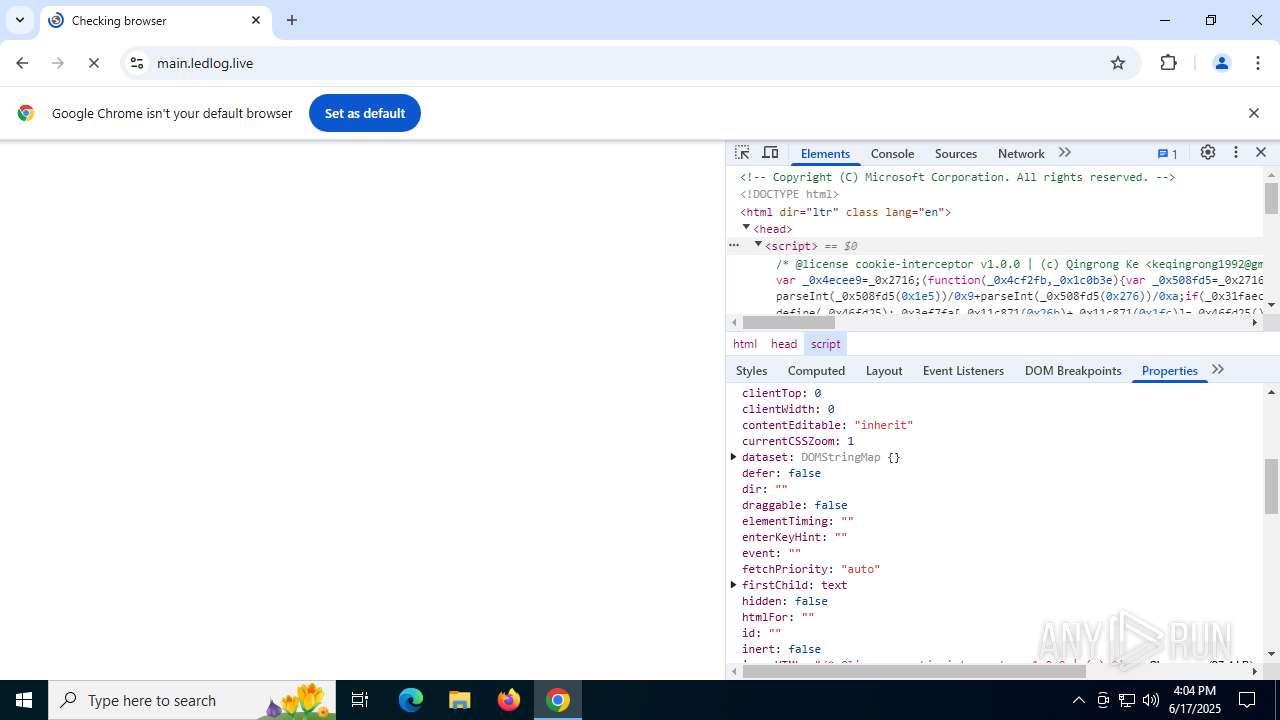Open the Layout pane tab
This screenshot has height=720, width=1280.
pos(884,370)
